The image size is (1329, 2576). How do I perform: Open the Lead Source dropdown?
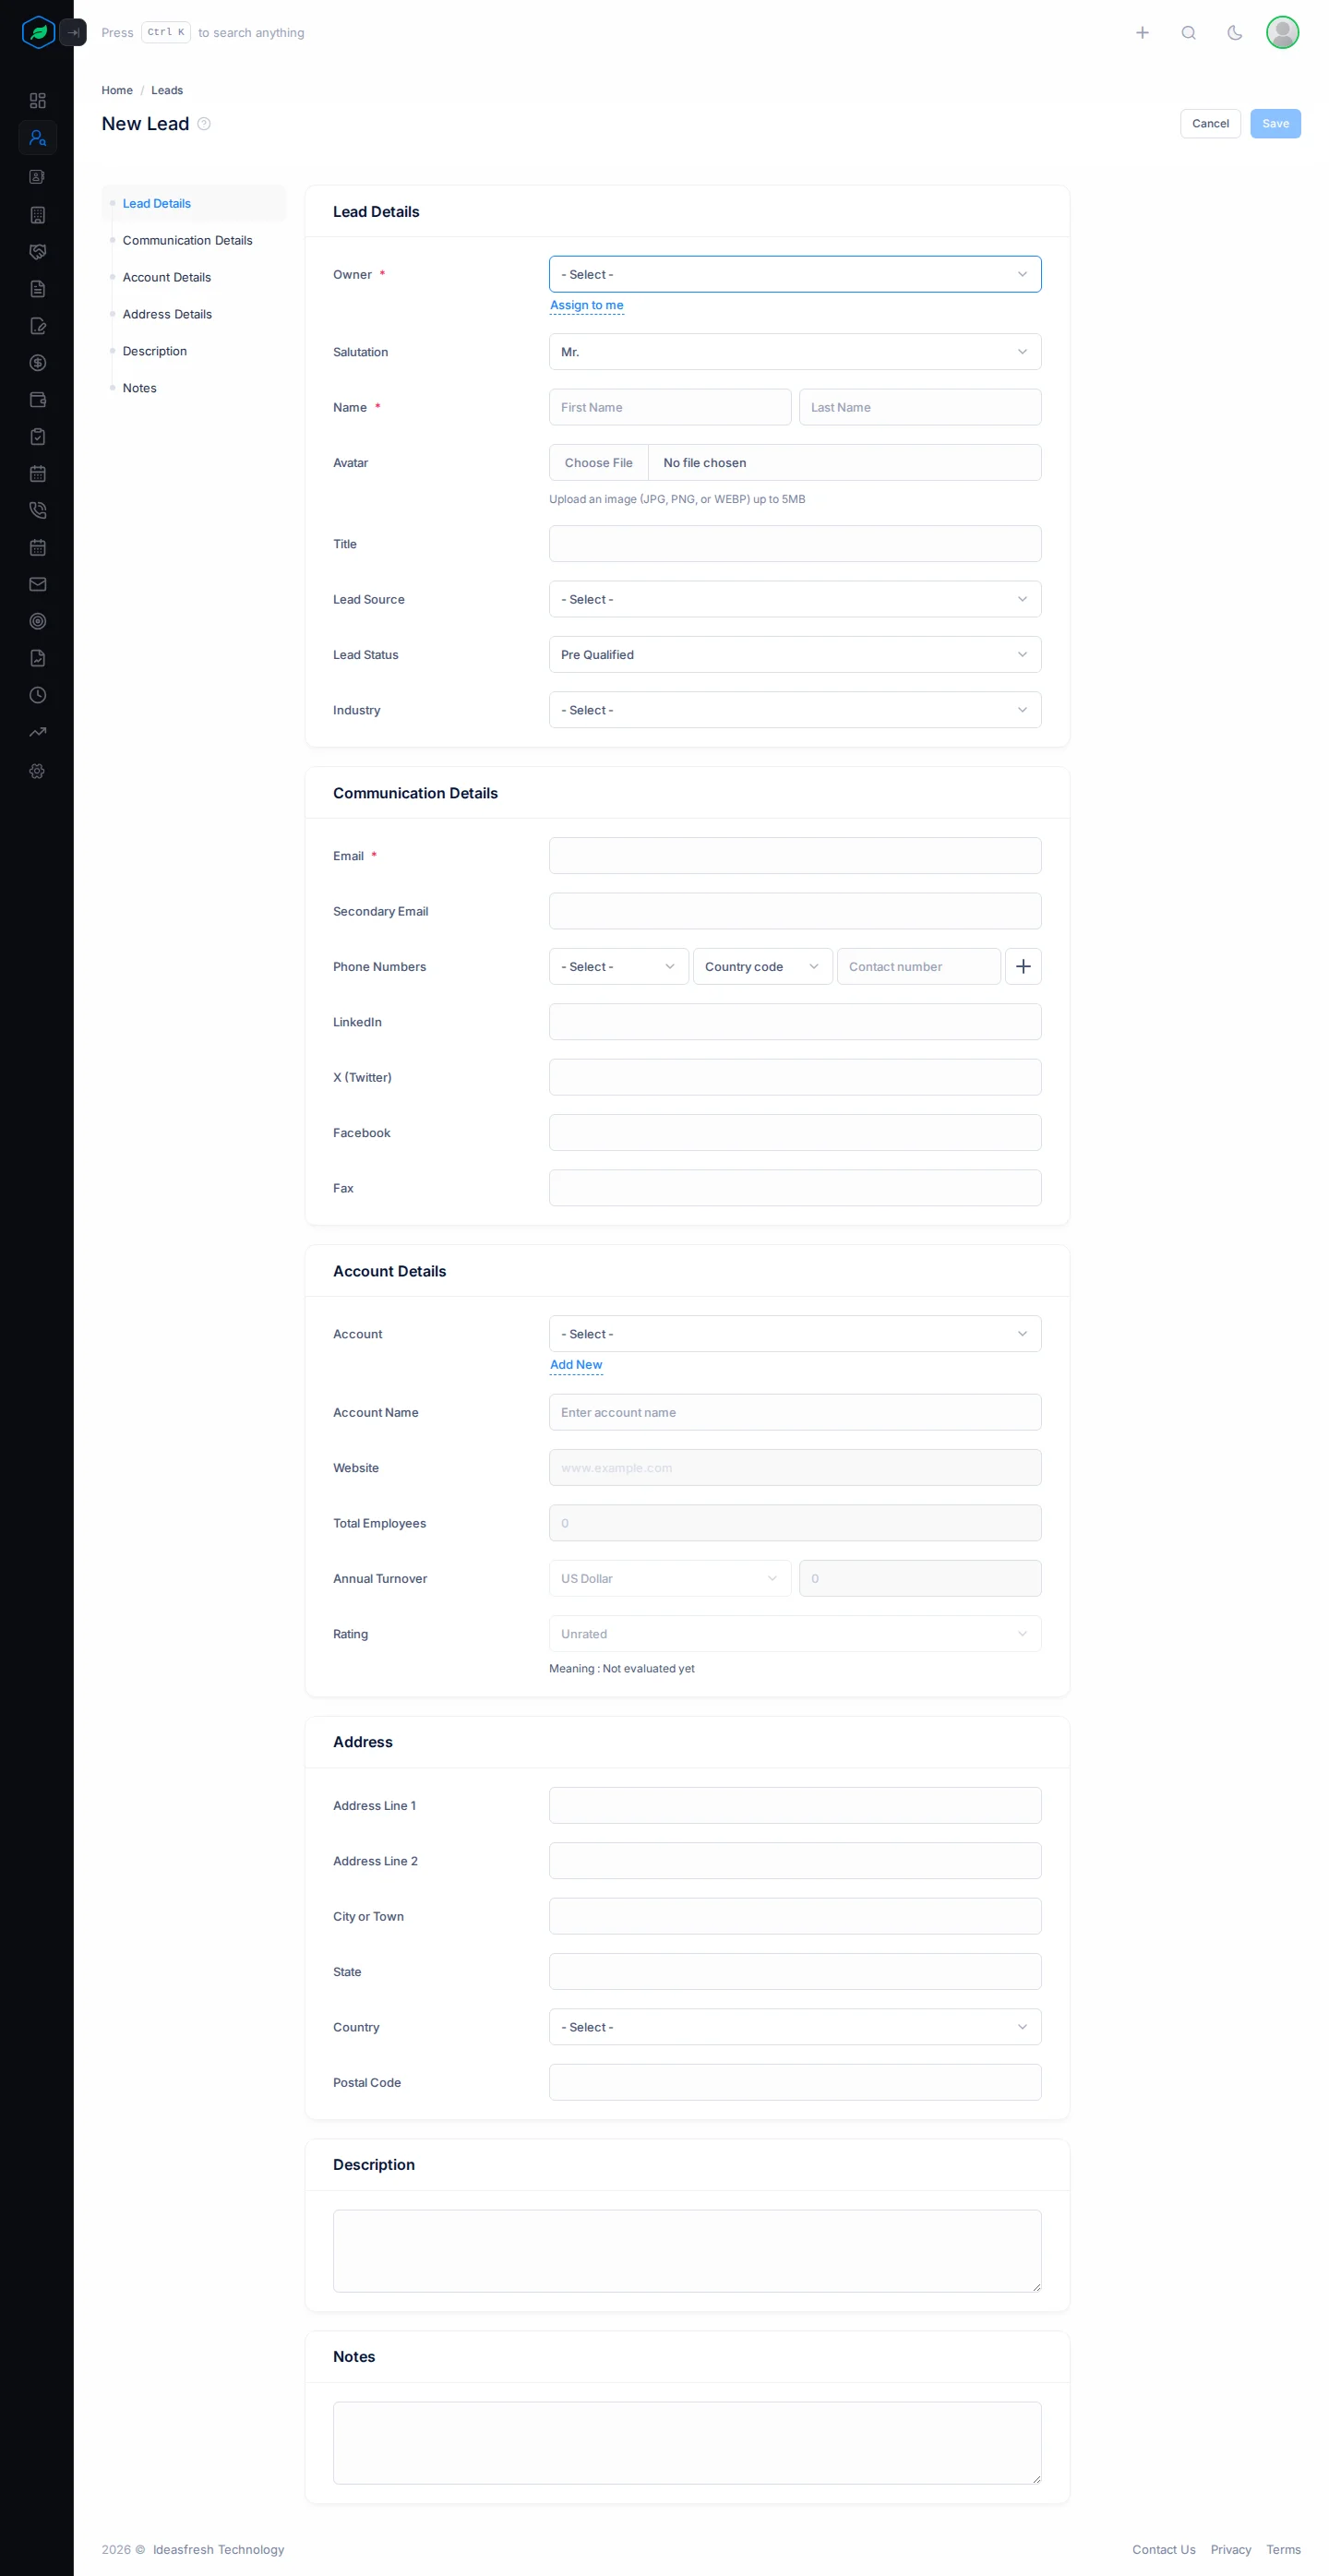(795, 600)
